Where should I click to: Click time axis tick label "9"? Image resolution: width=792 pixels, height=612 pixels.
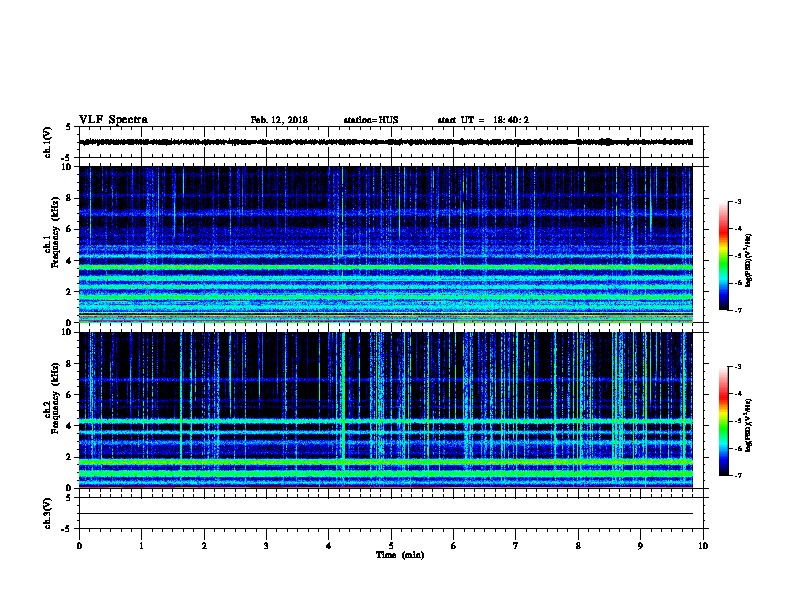pyautogui.click(x=640, y=546)
